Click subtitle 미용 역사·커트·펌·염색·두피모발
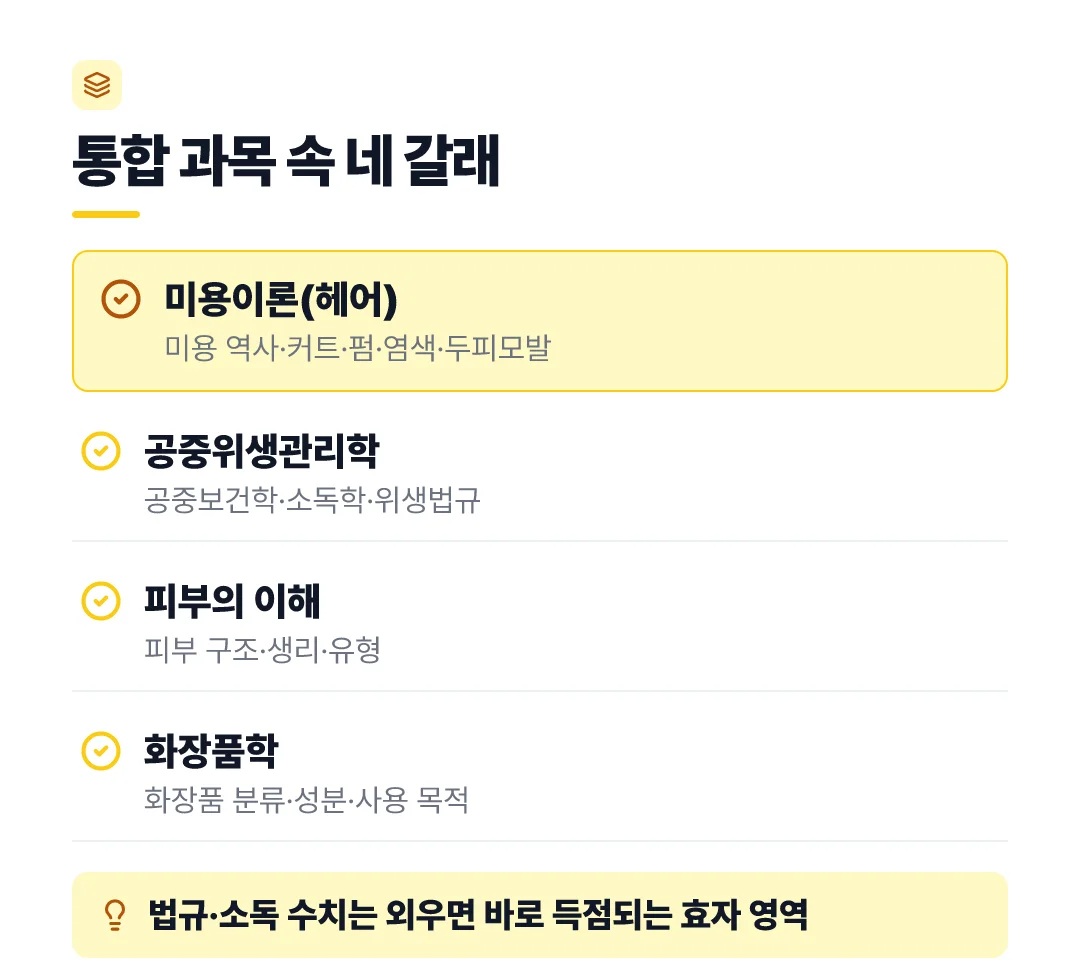 tap(357, 348)
